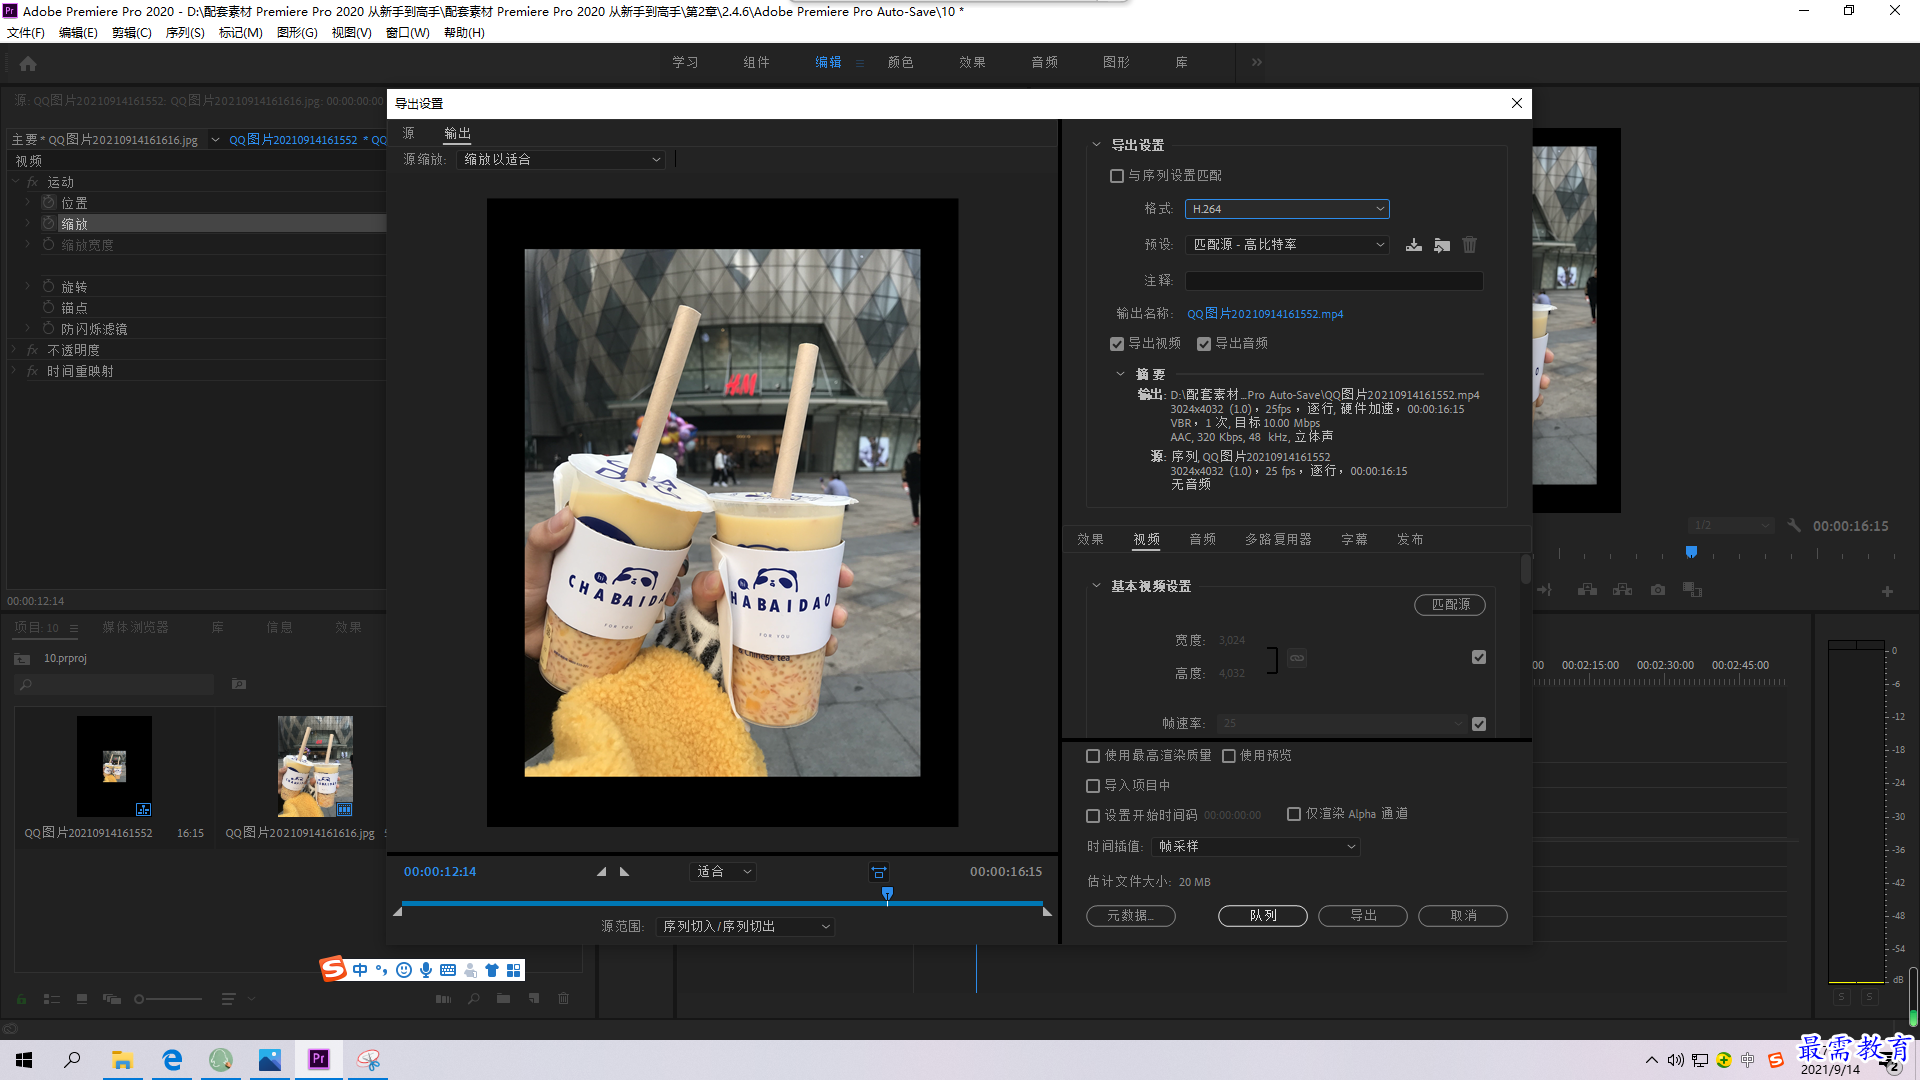Click the plus button editor icon
Viewport: 1920px width, 1080px height.
tap(1887, 592)
